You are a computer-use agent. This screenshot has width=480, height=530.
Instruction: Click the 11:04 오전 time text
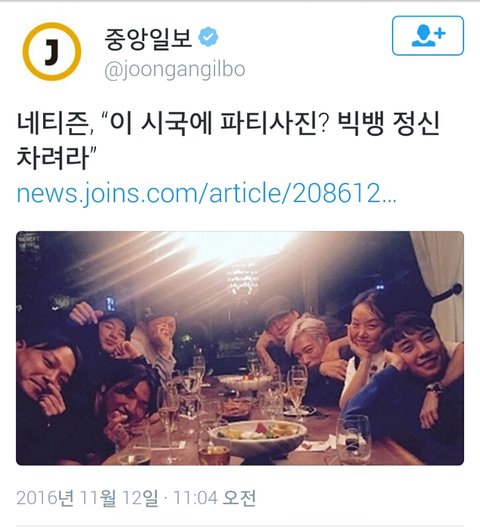click(x=215, y=498)
